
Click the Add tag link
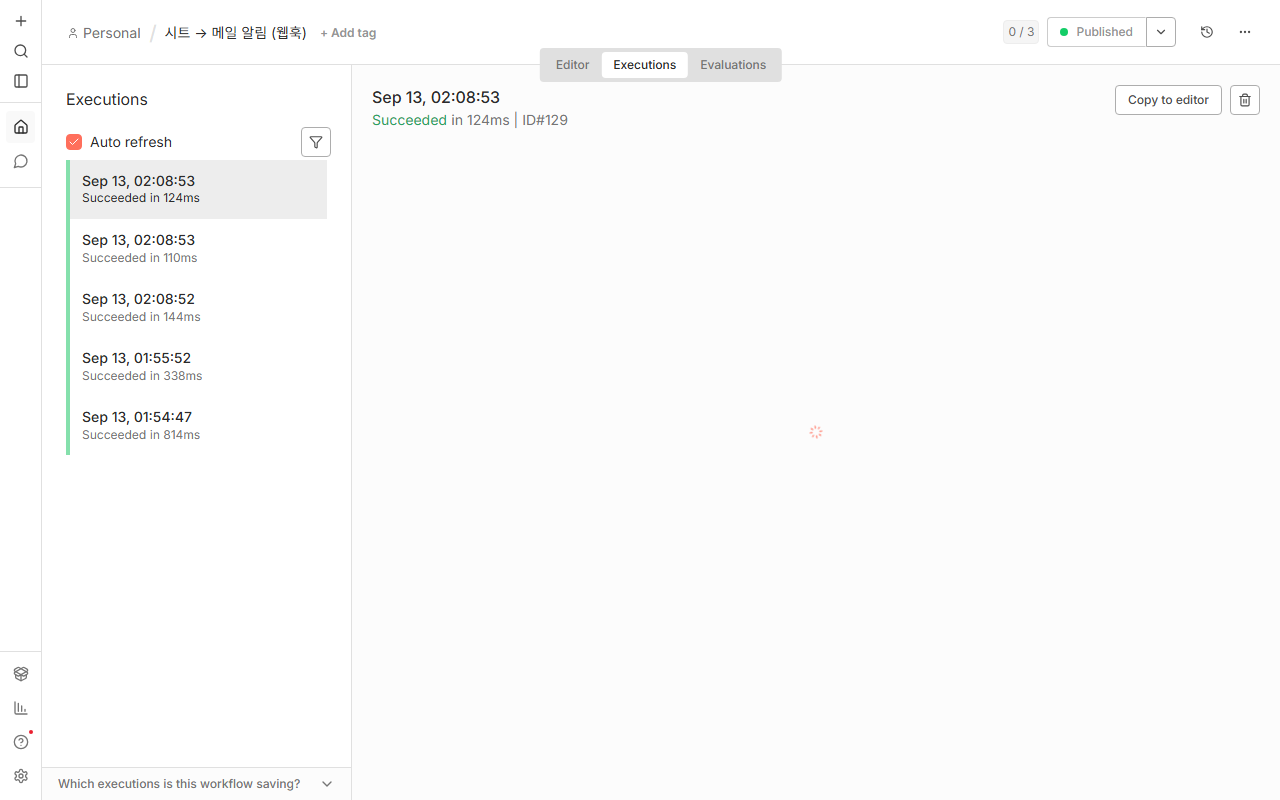click(x=348, y=33)
